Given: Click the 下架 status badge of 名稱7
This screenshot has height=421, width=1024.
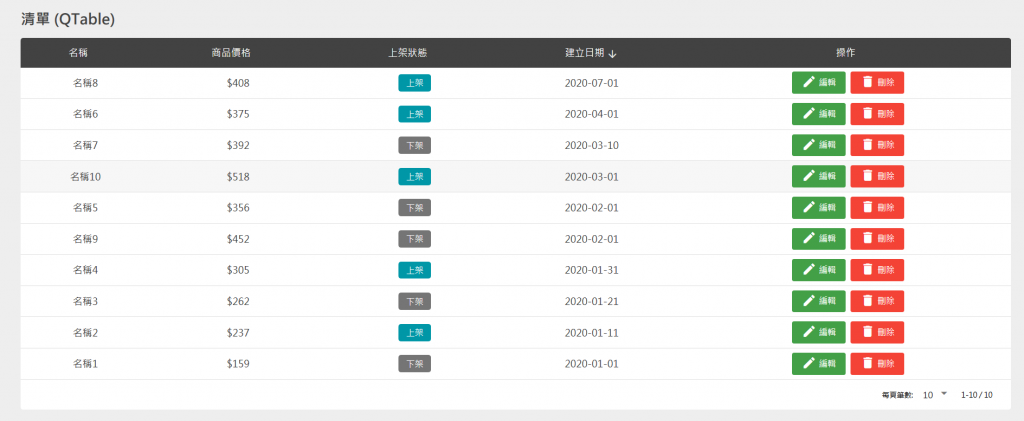Looking at the screenshot, I should point(415,146).
